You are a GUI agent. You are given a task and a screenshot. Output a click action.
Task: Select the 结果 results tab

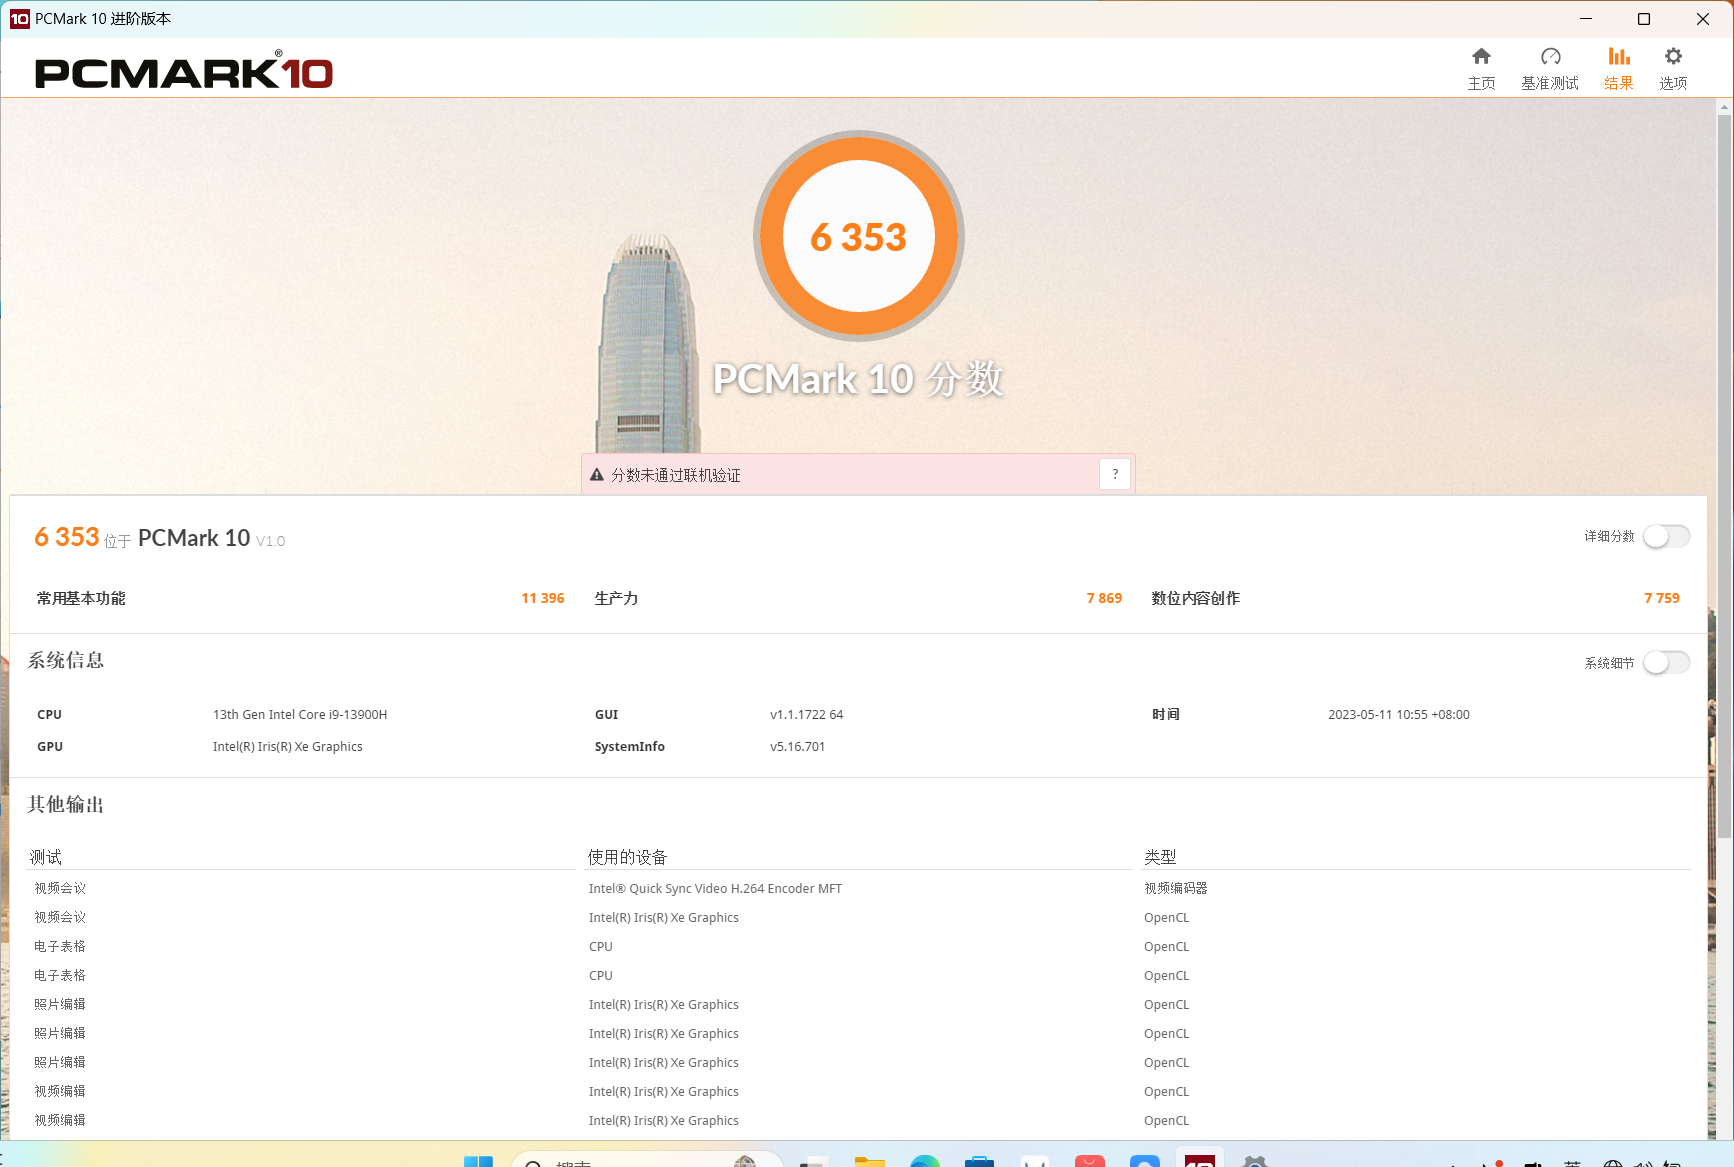[1619, 69]
